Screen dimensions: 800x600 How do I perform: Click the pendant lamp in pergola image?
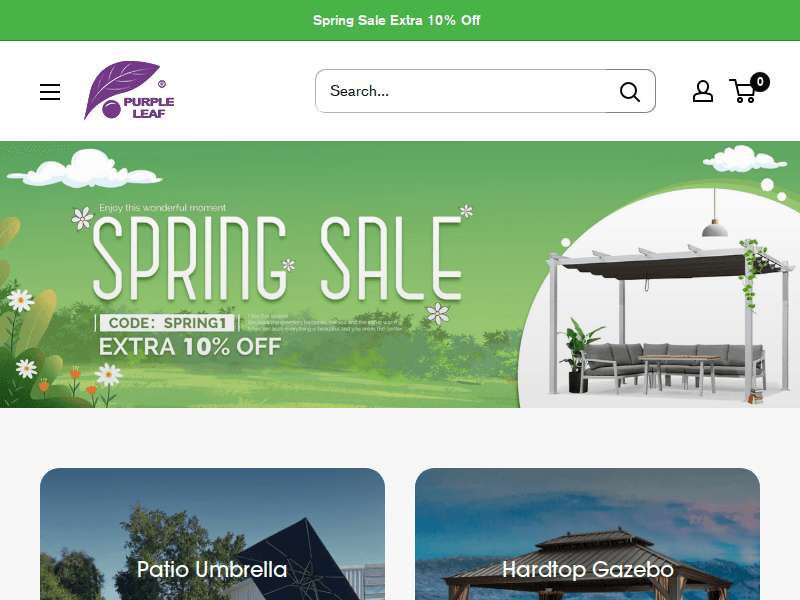(714, 227)
